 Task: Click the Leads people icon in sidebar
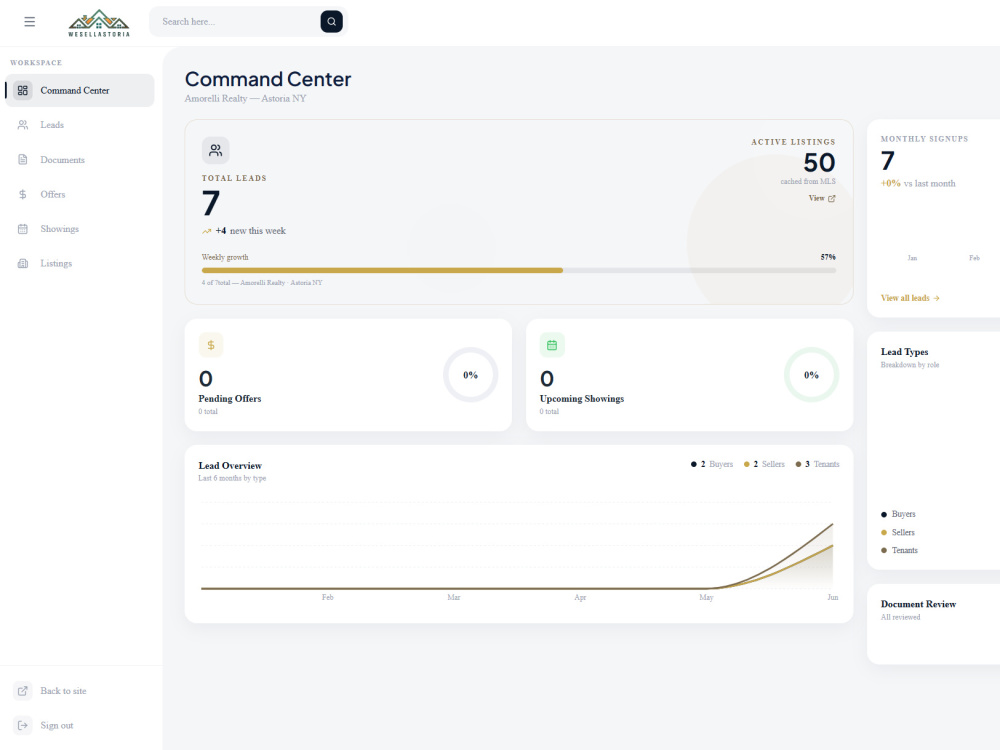point(23,125)
